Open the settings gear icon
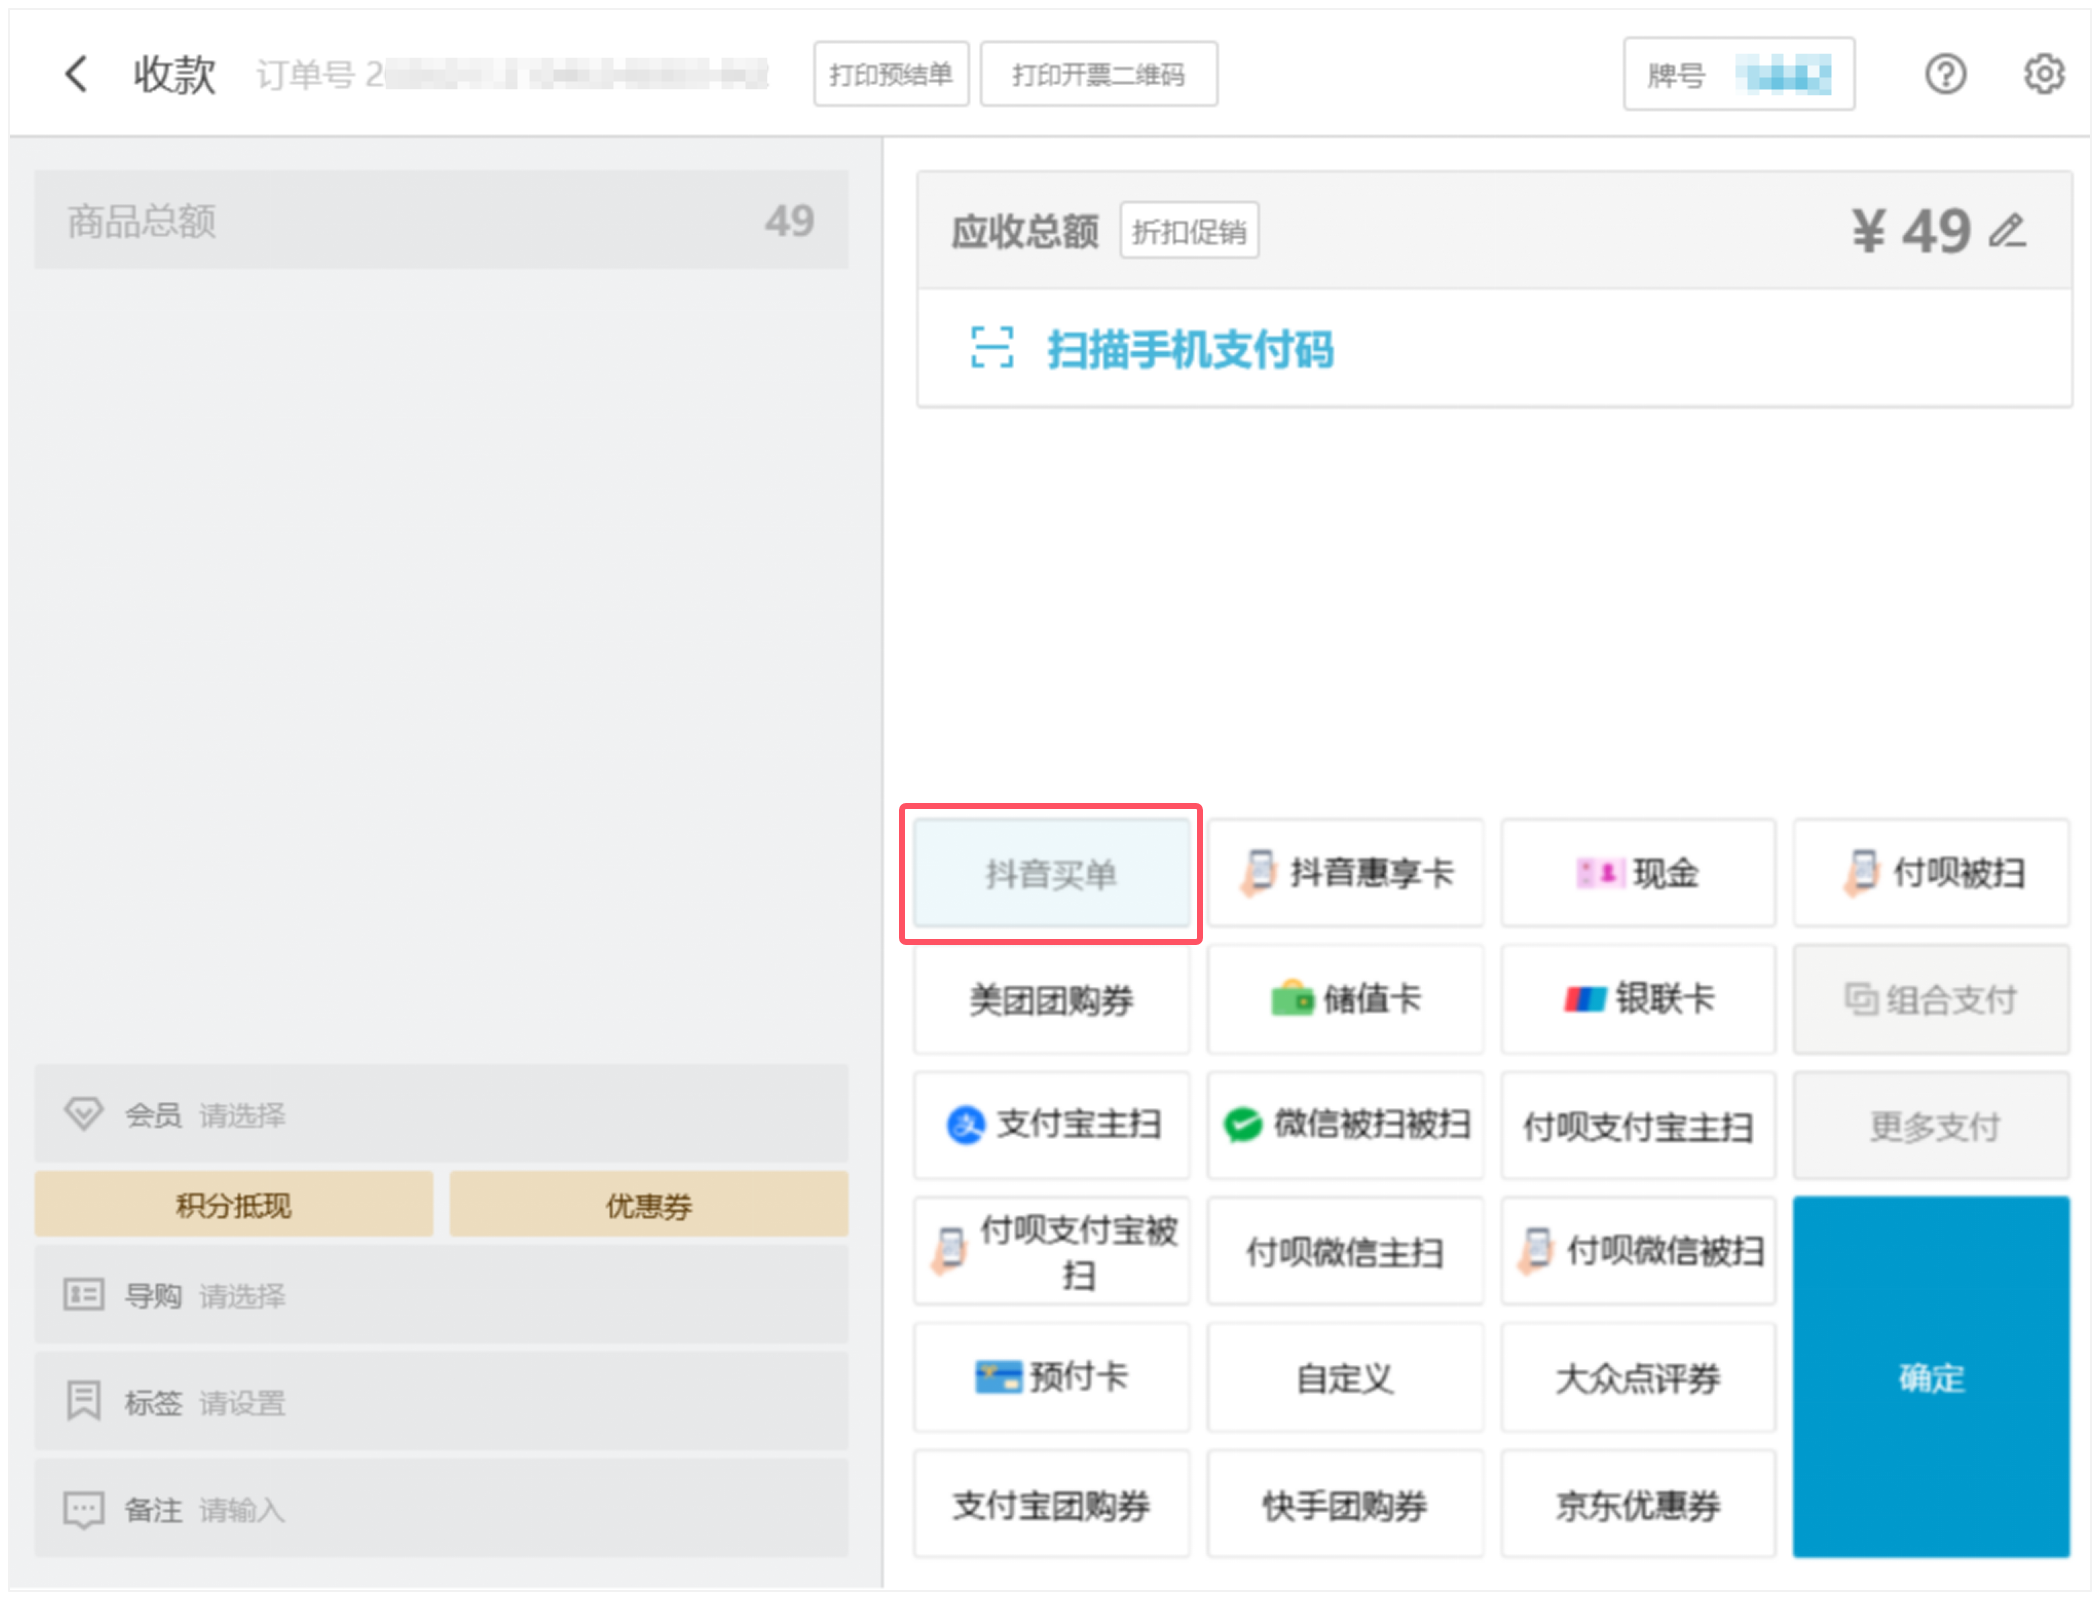The width and height of the screenshot is (2100, 1600). click(2043, 74)
